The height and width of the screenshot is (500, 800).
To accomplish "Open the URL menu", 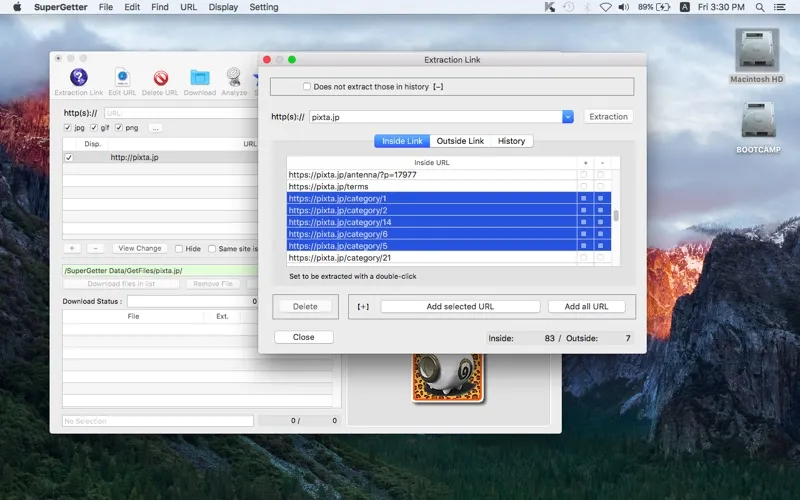I will (188, 7).
